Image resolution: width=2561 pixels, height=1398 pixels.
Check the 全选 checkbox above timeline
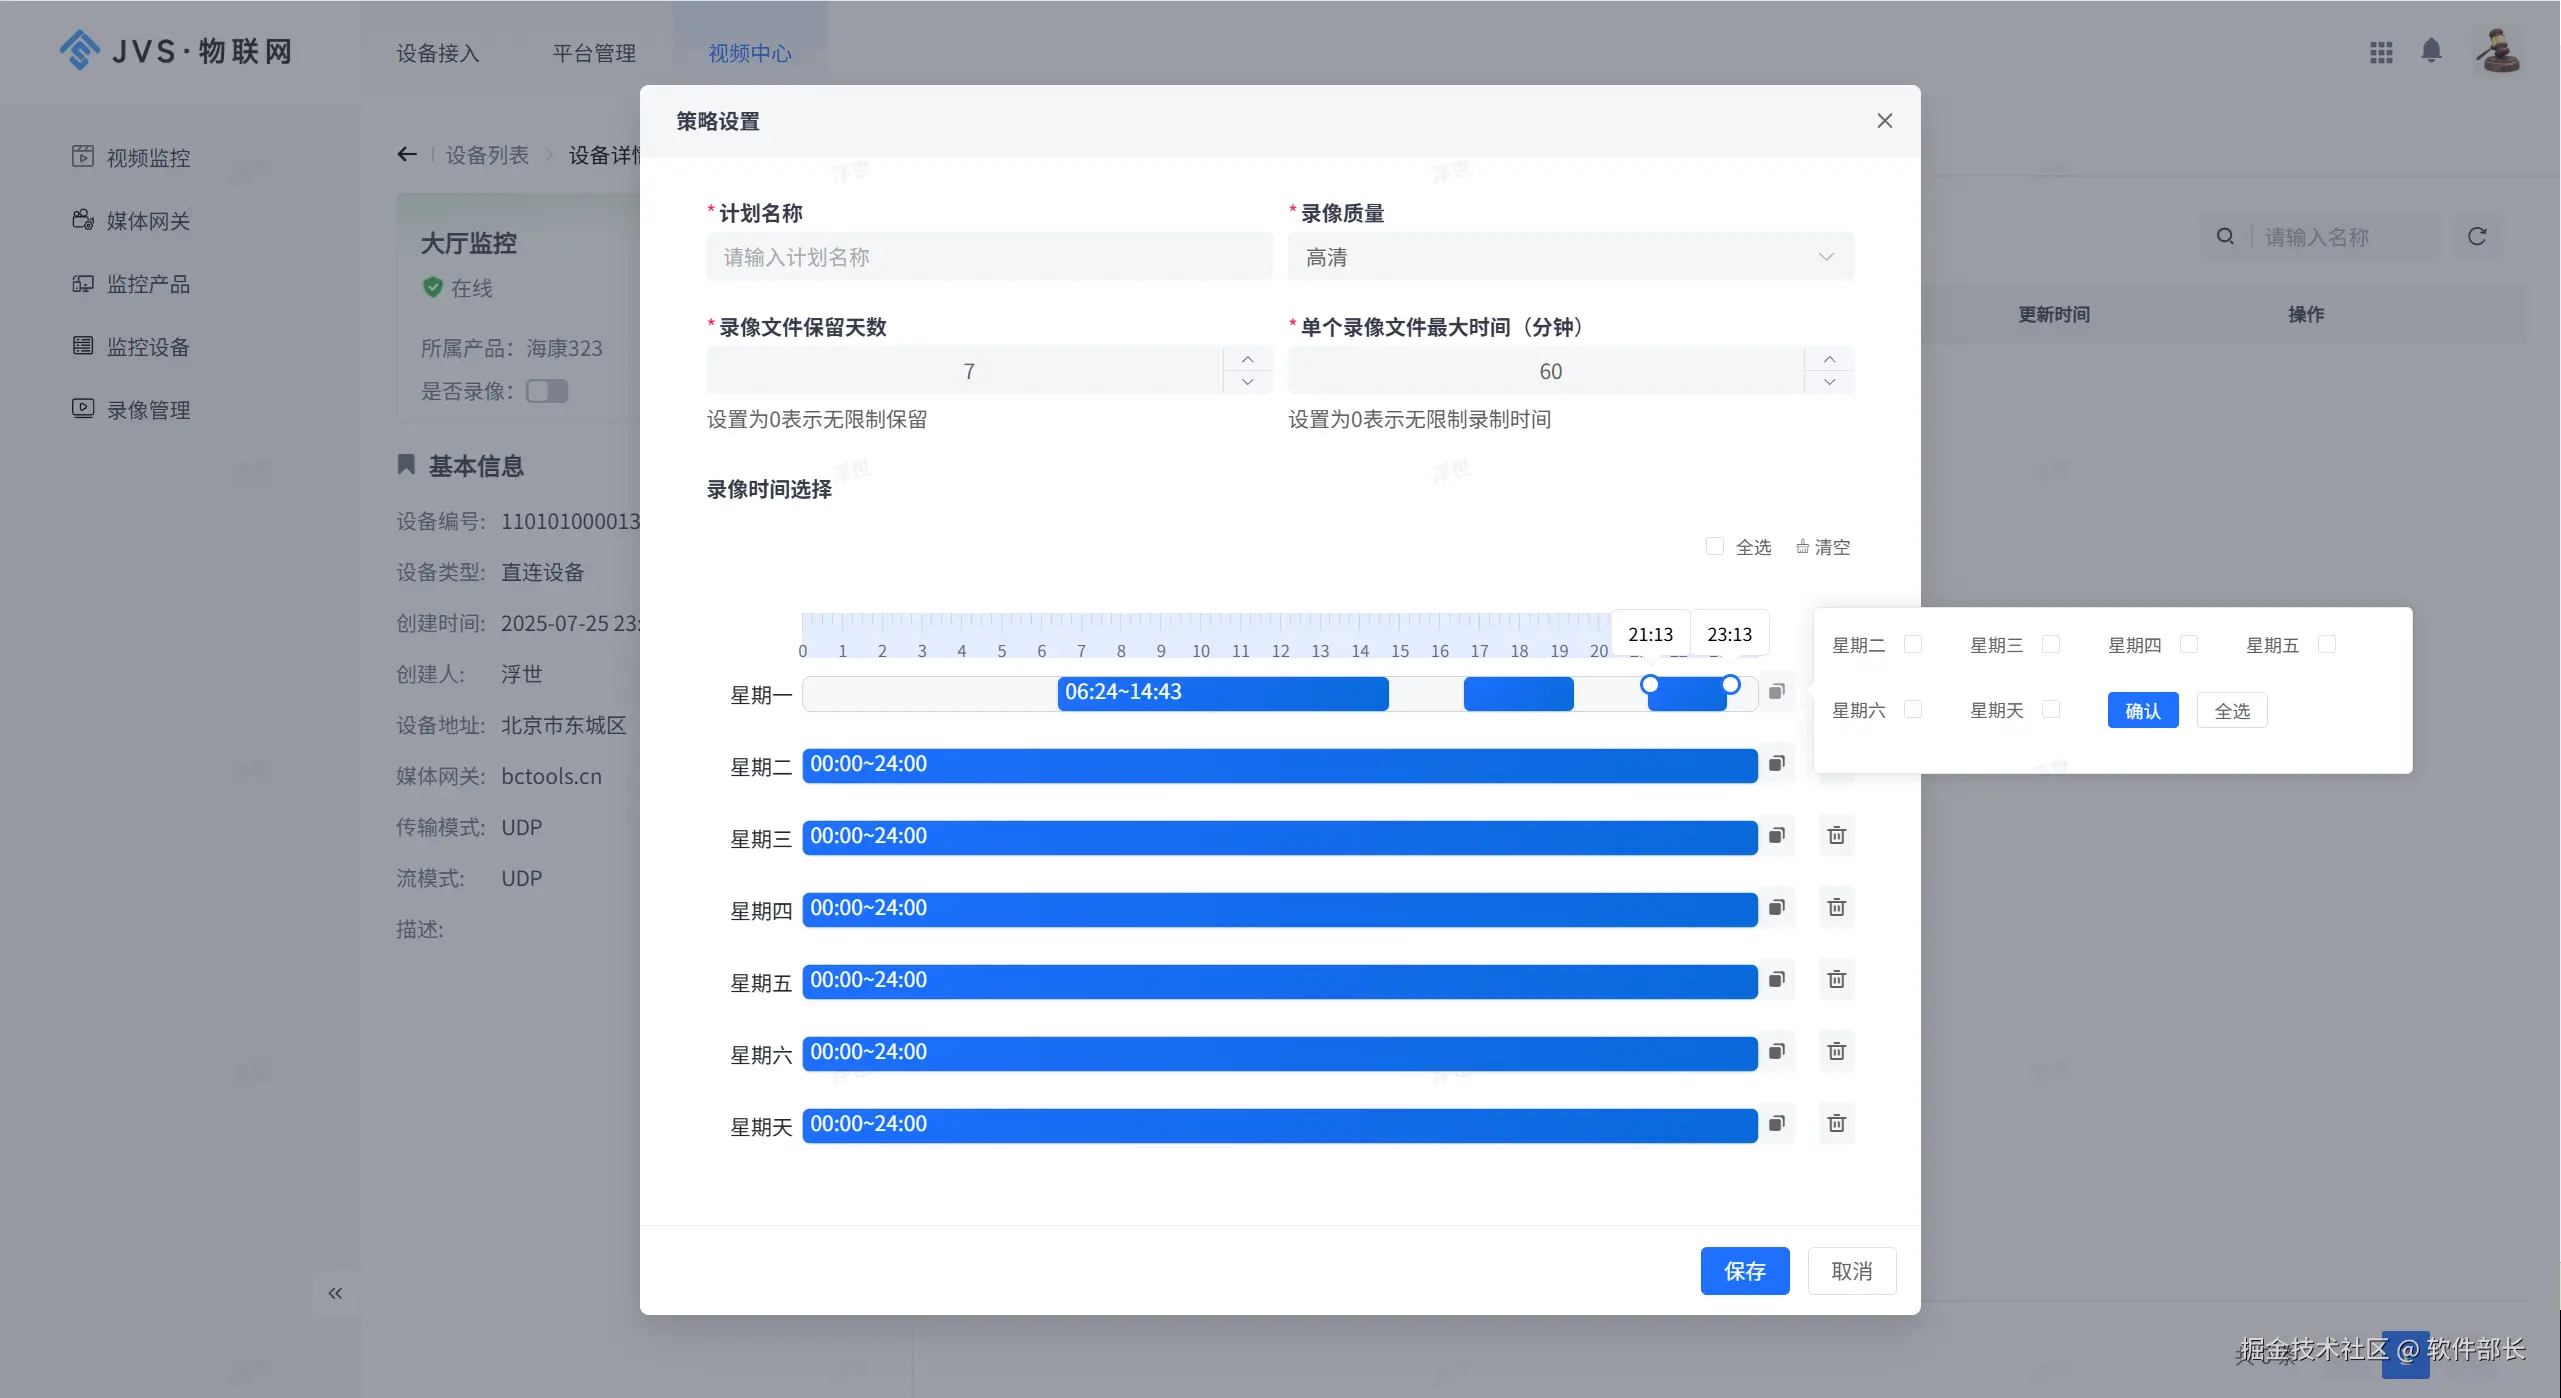pos(1714,546)
